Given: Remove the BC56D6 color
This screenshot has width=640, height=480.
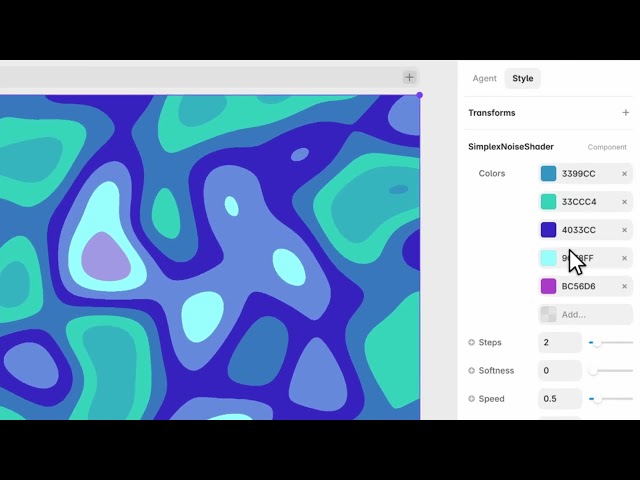Looking at the screenshot, I should click(624, 287).
